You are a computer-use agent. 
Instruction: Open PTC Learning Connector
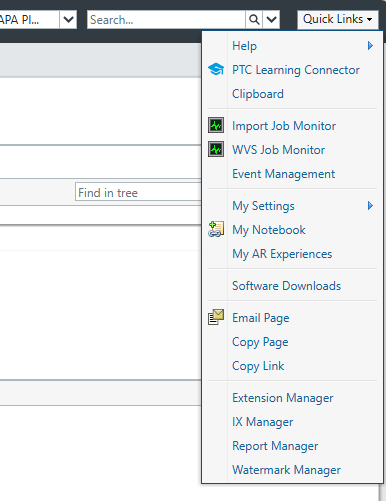point(296,70)
